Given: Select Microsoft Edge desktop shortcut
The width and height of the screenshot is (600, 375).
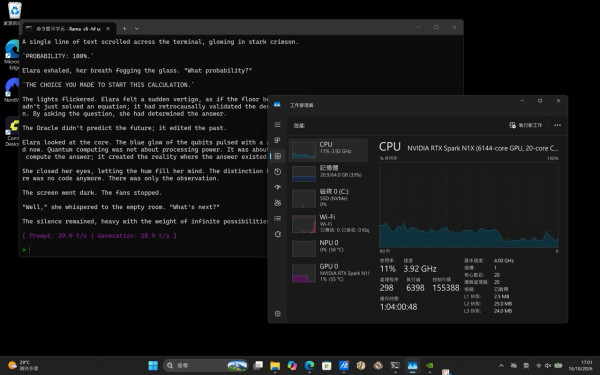Looking at the screenshot, I should click(12, 55).
